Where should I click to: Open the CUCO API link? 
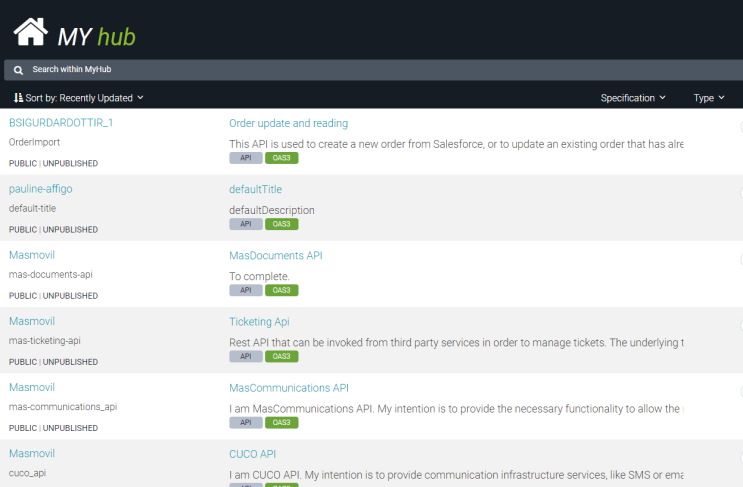(252, 454)
